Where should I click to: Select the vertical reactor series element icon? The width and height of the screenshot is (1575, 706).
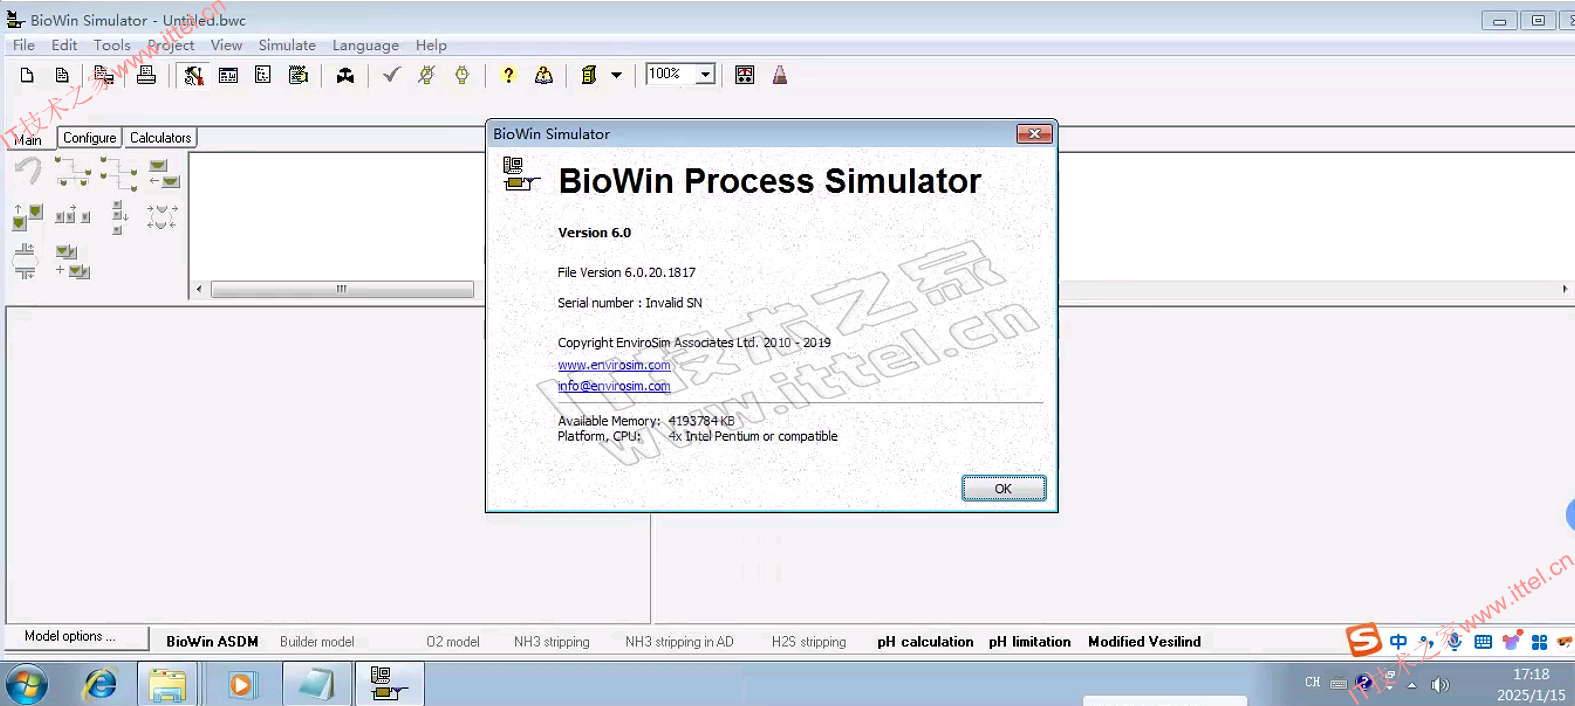(x=119, y=217)
